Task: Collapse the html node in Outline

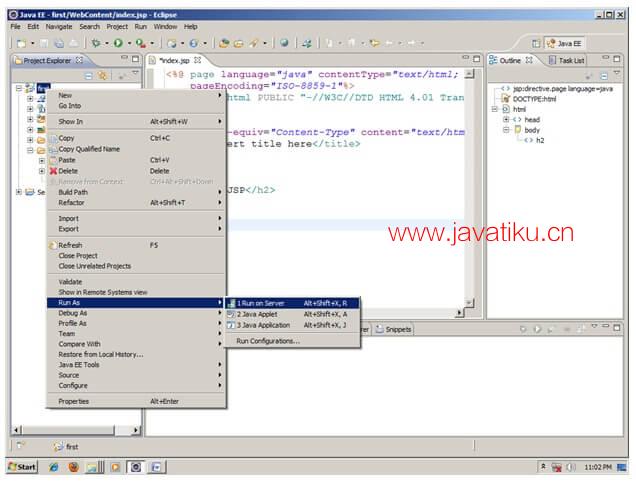Action: pos(494,109)
